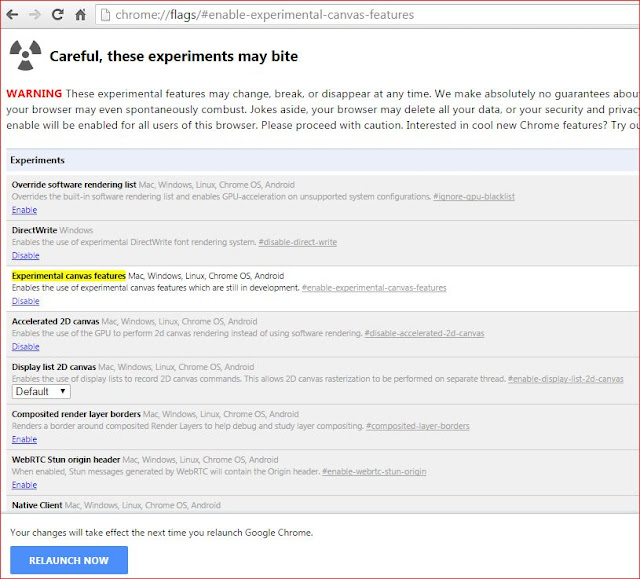Enable Override software rendering list
This screenshot has width=640, height=579.
[x=24, y=210]
